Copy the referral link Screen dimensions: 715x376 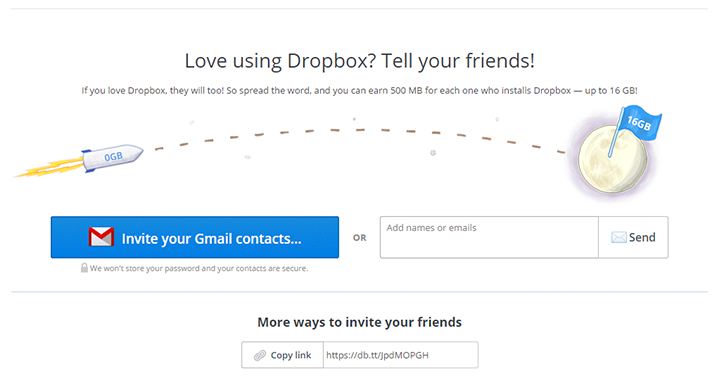(282, 355)
